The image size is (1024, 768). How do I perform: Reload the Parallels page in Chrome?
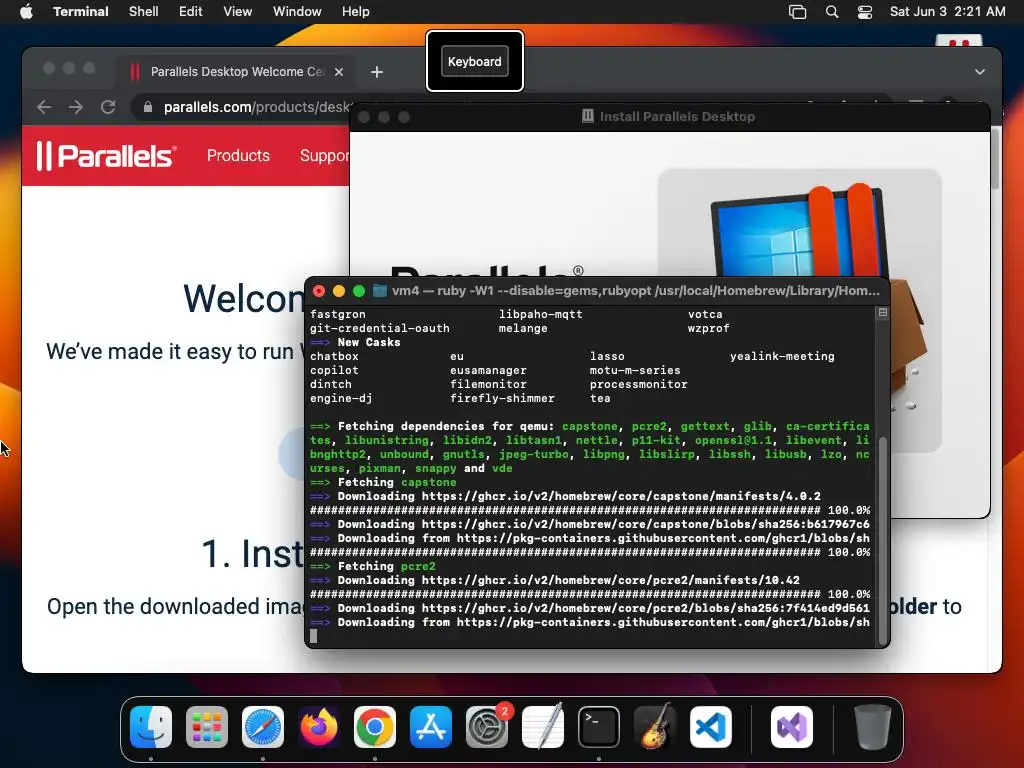coord(108,107)
